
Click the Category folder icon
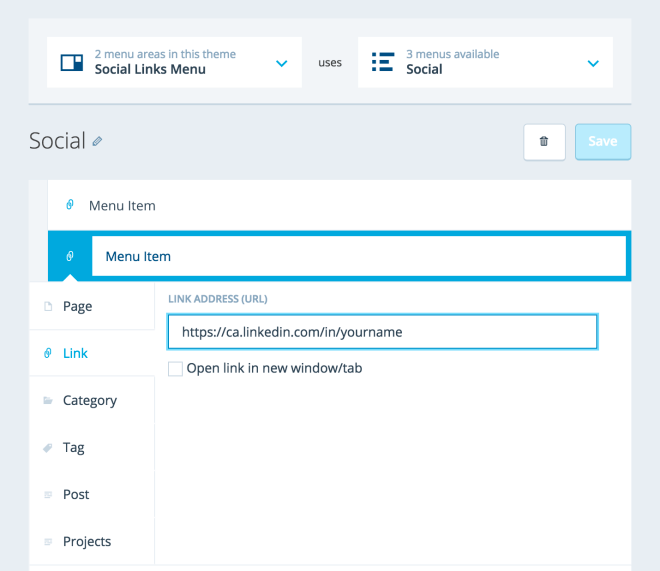(47, 401)
